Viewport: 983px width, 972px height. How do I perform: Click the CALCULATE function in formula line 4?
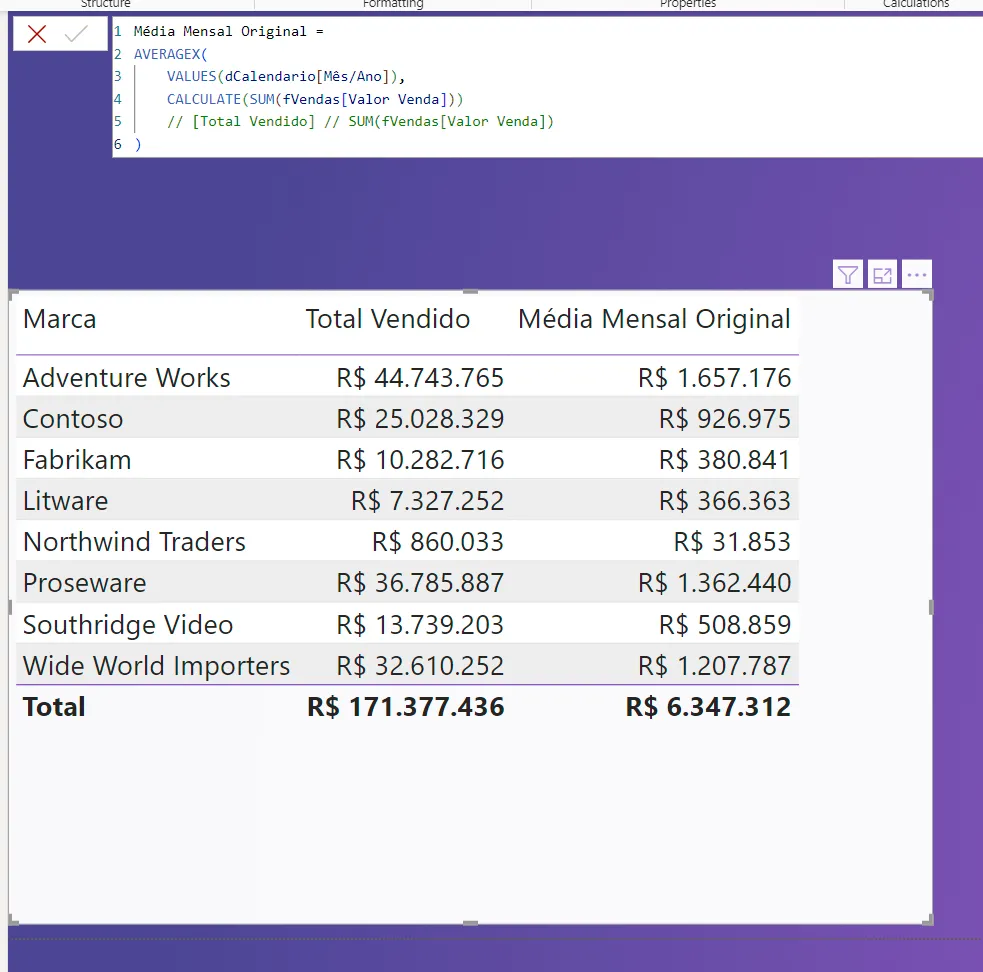tap(204, 99)
